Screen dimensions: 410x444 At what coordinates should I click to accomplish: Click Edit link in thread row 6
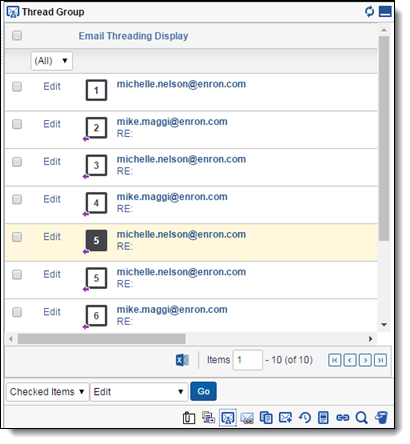(x=52, y=312)
